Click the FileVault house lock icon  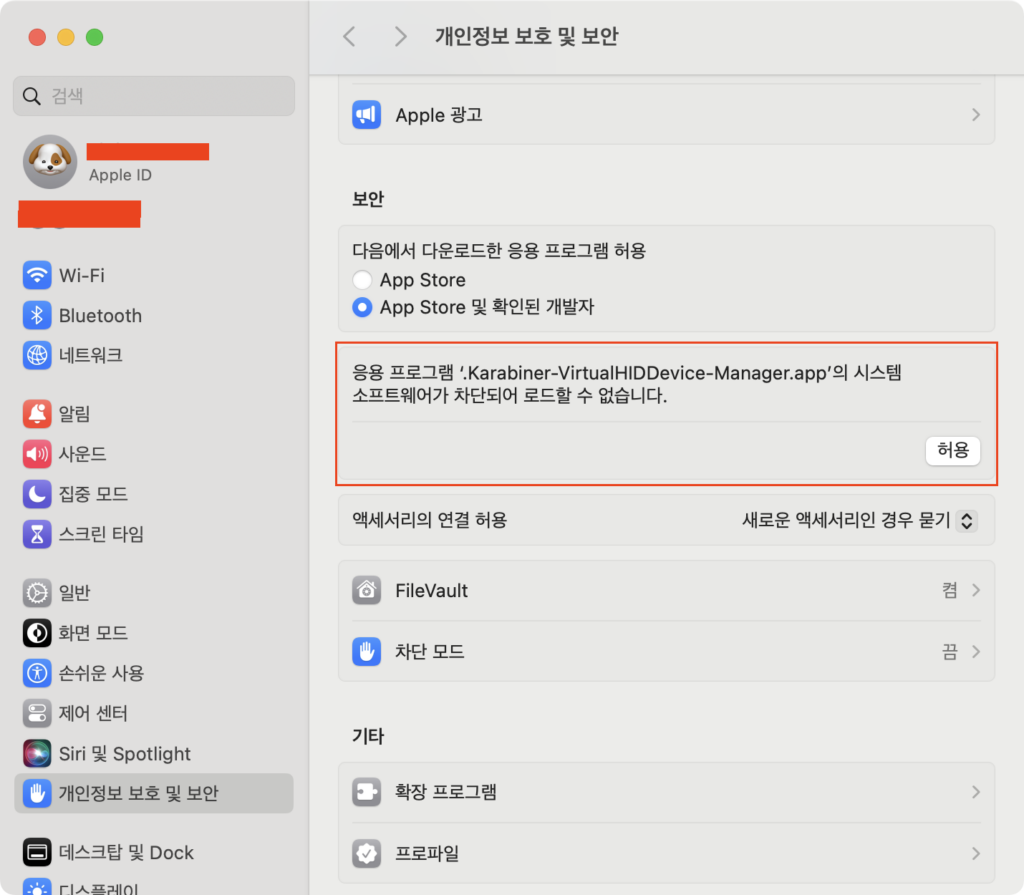[366, 591]
